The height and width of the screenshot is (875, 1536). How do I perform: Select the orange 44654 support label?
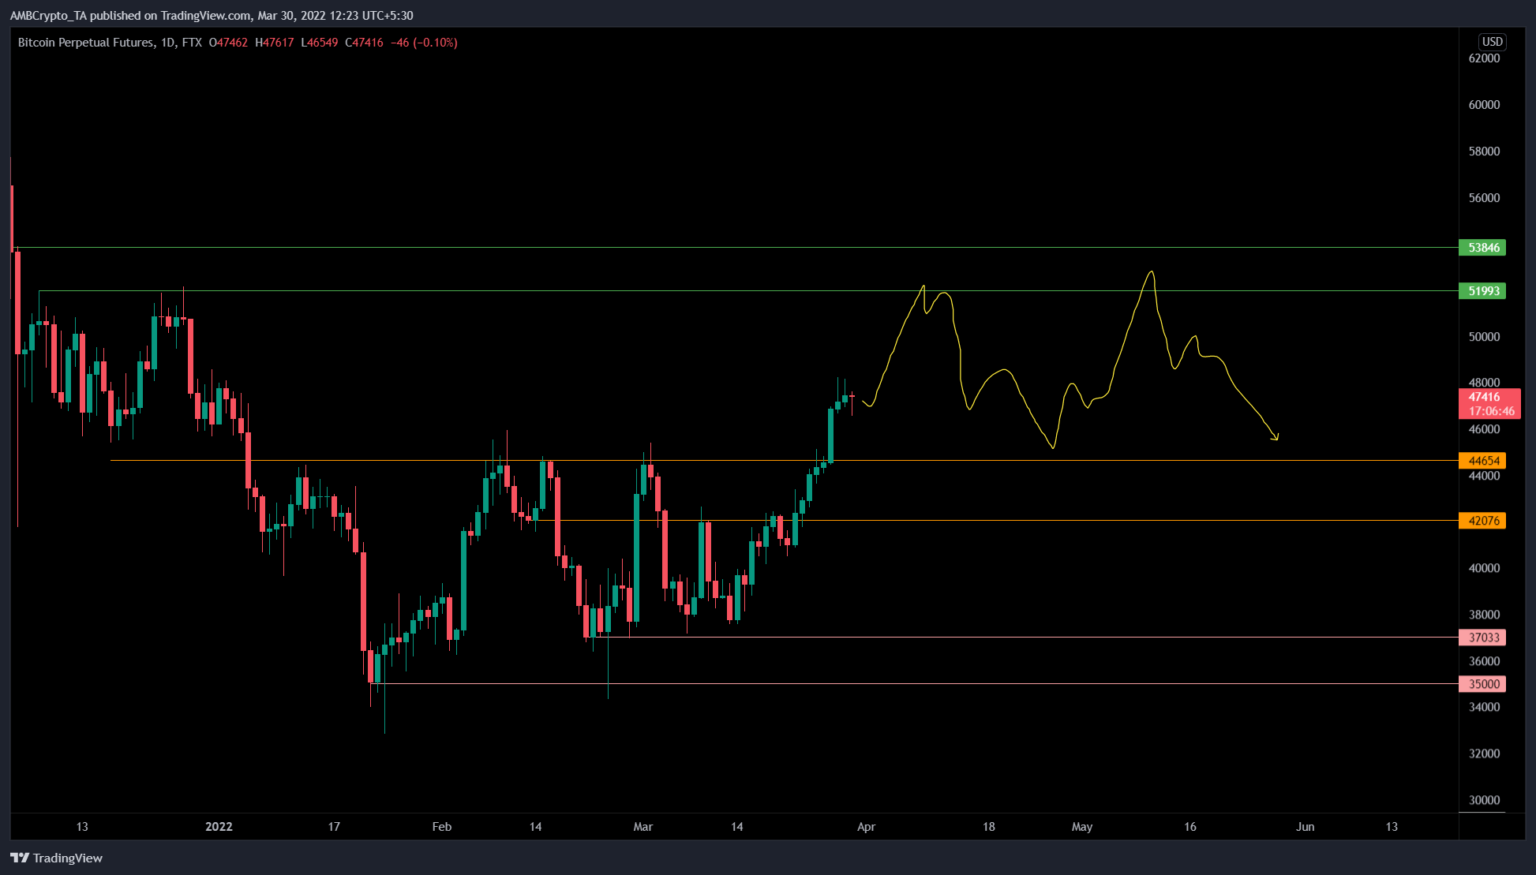[1485, 461]
